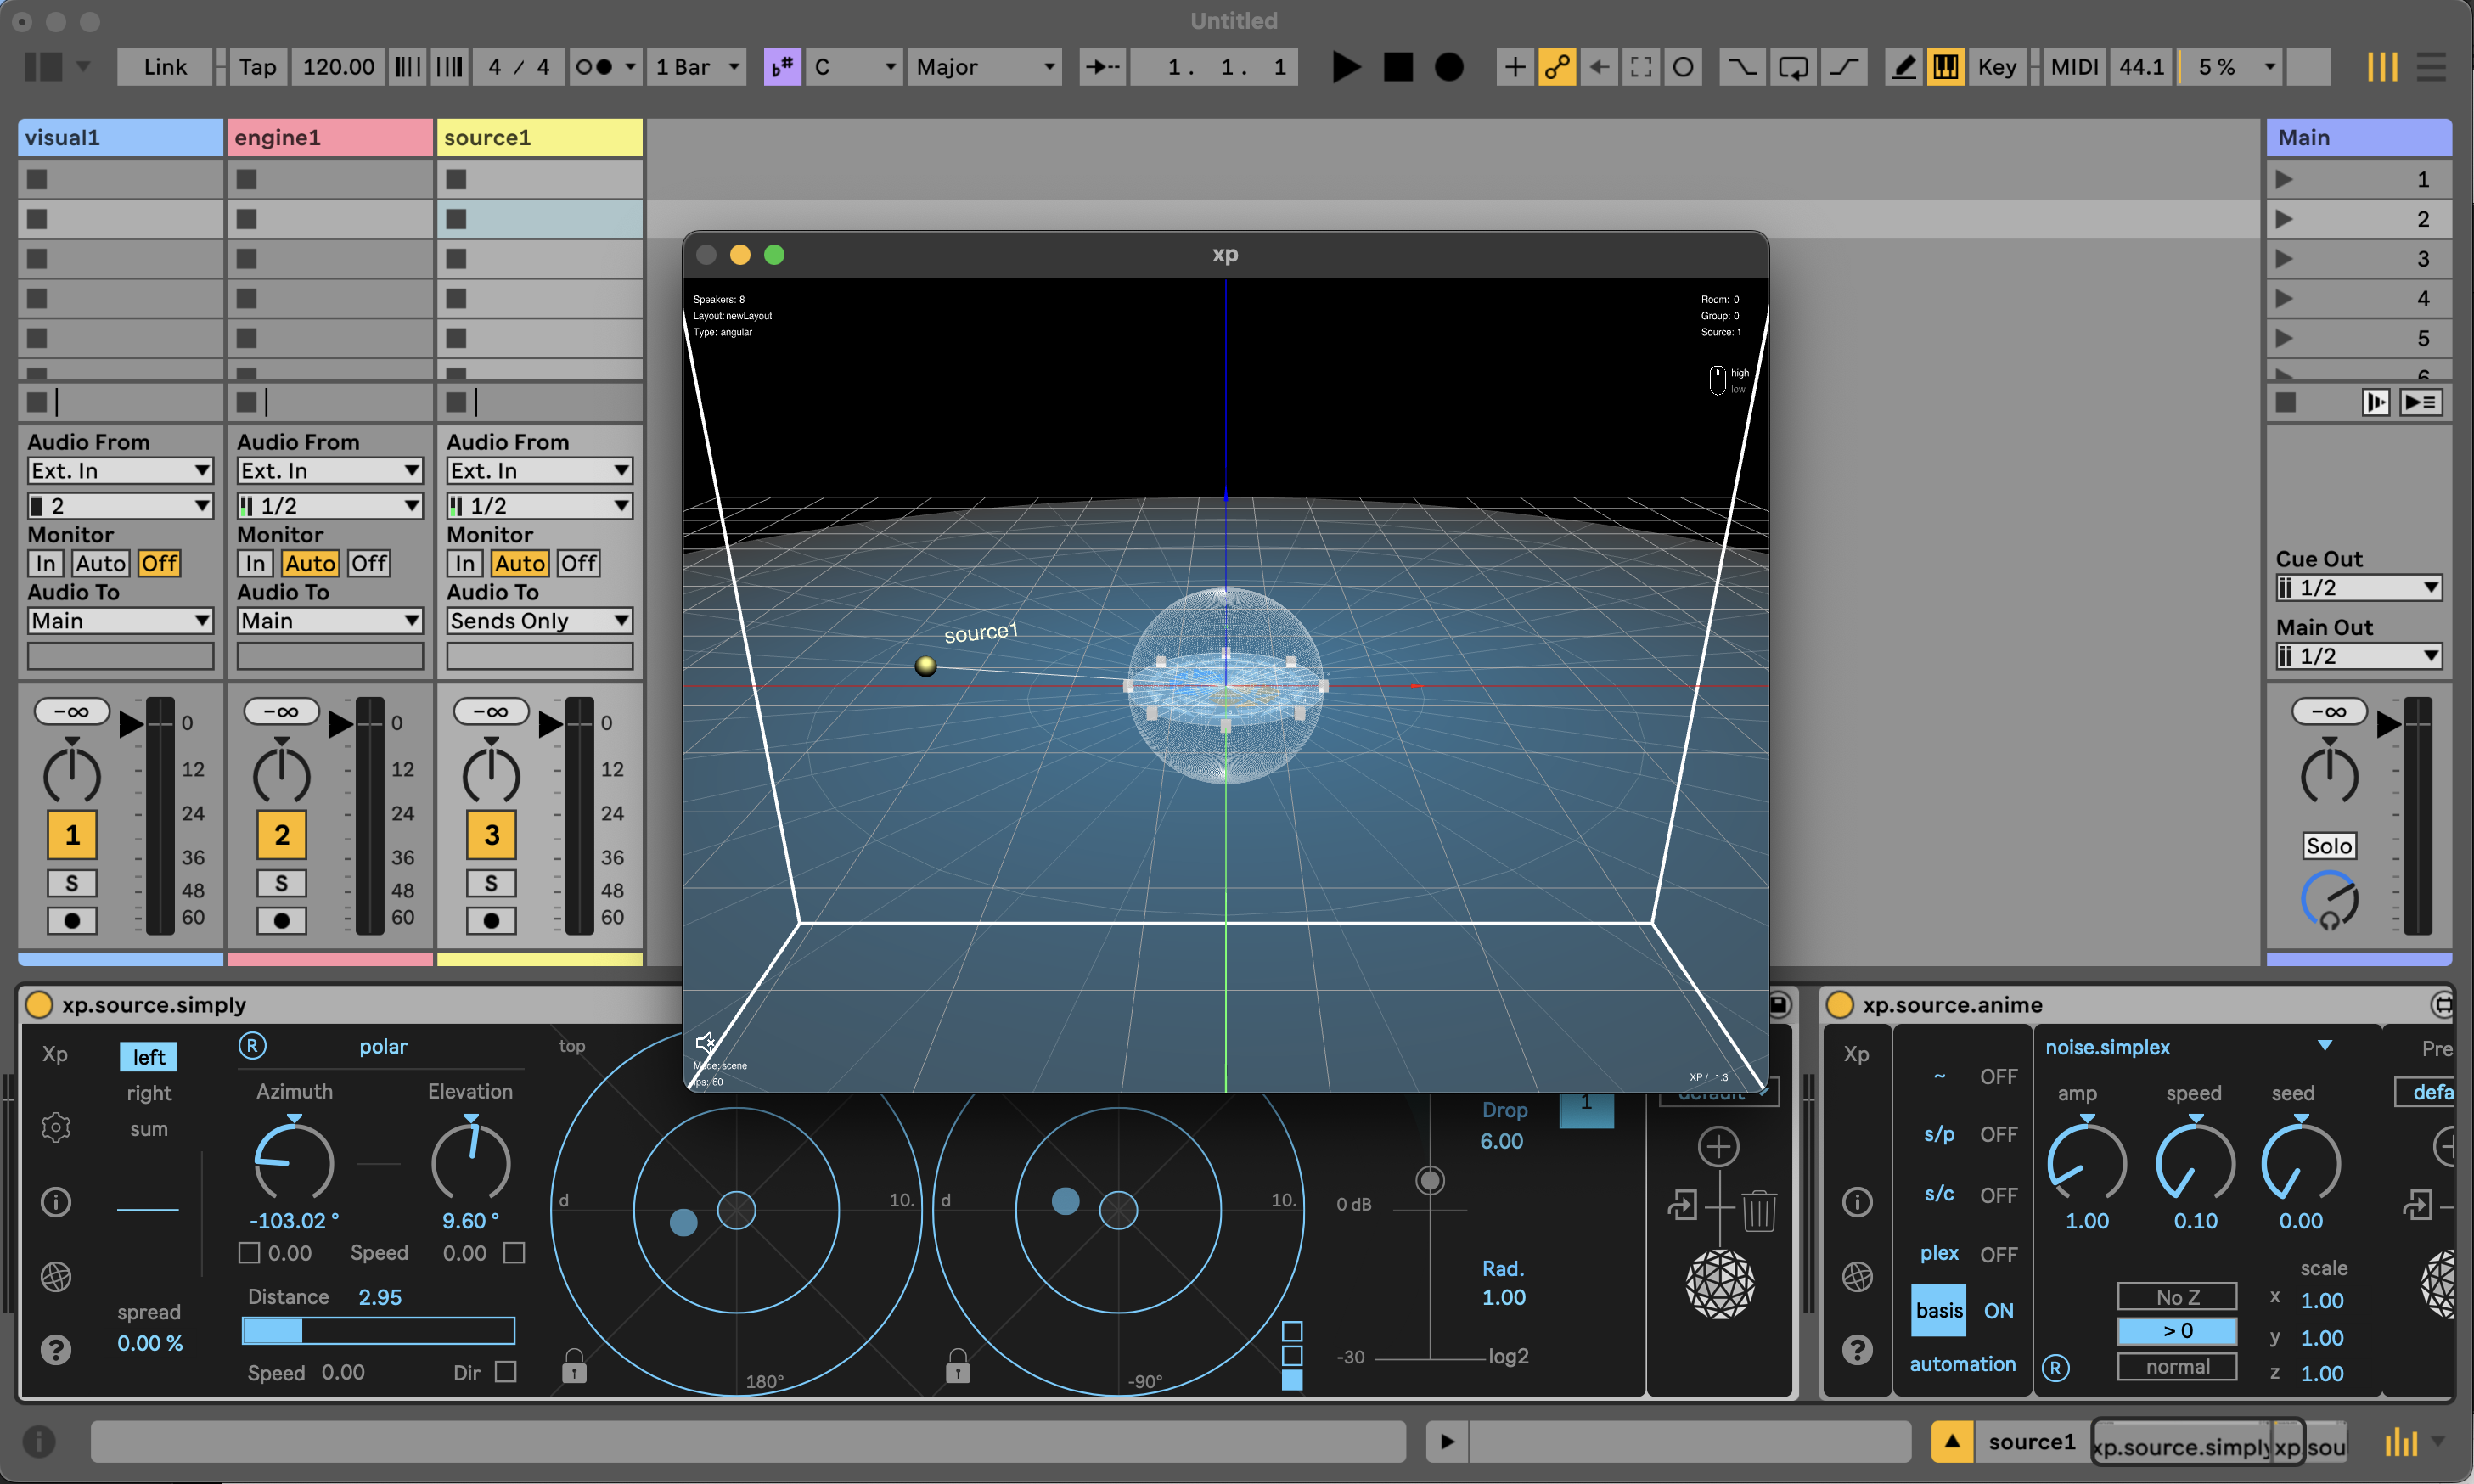Toggle the computer MIDI keyboard icon
The image size is (2474, 1484).
coord(1945,67)
